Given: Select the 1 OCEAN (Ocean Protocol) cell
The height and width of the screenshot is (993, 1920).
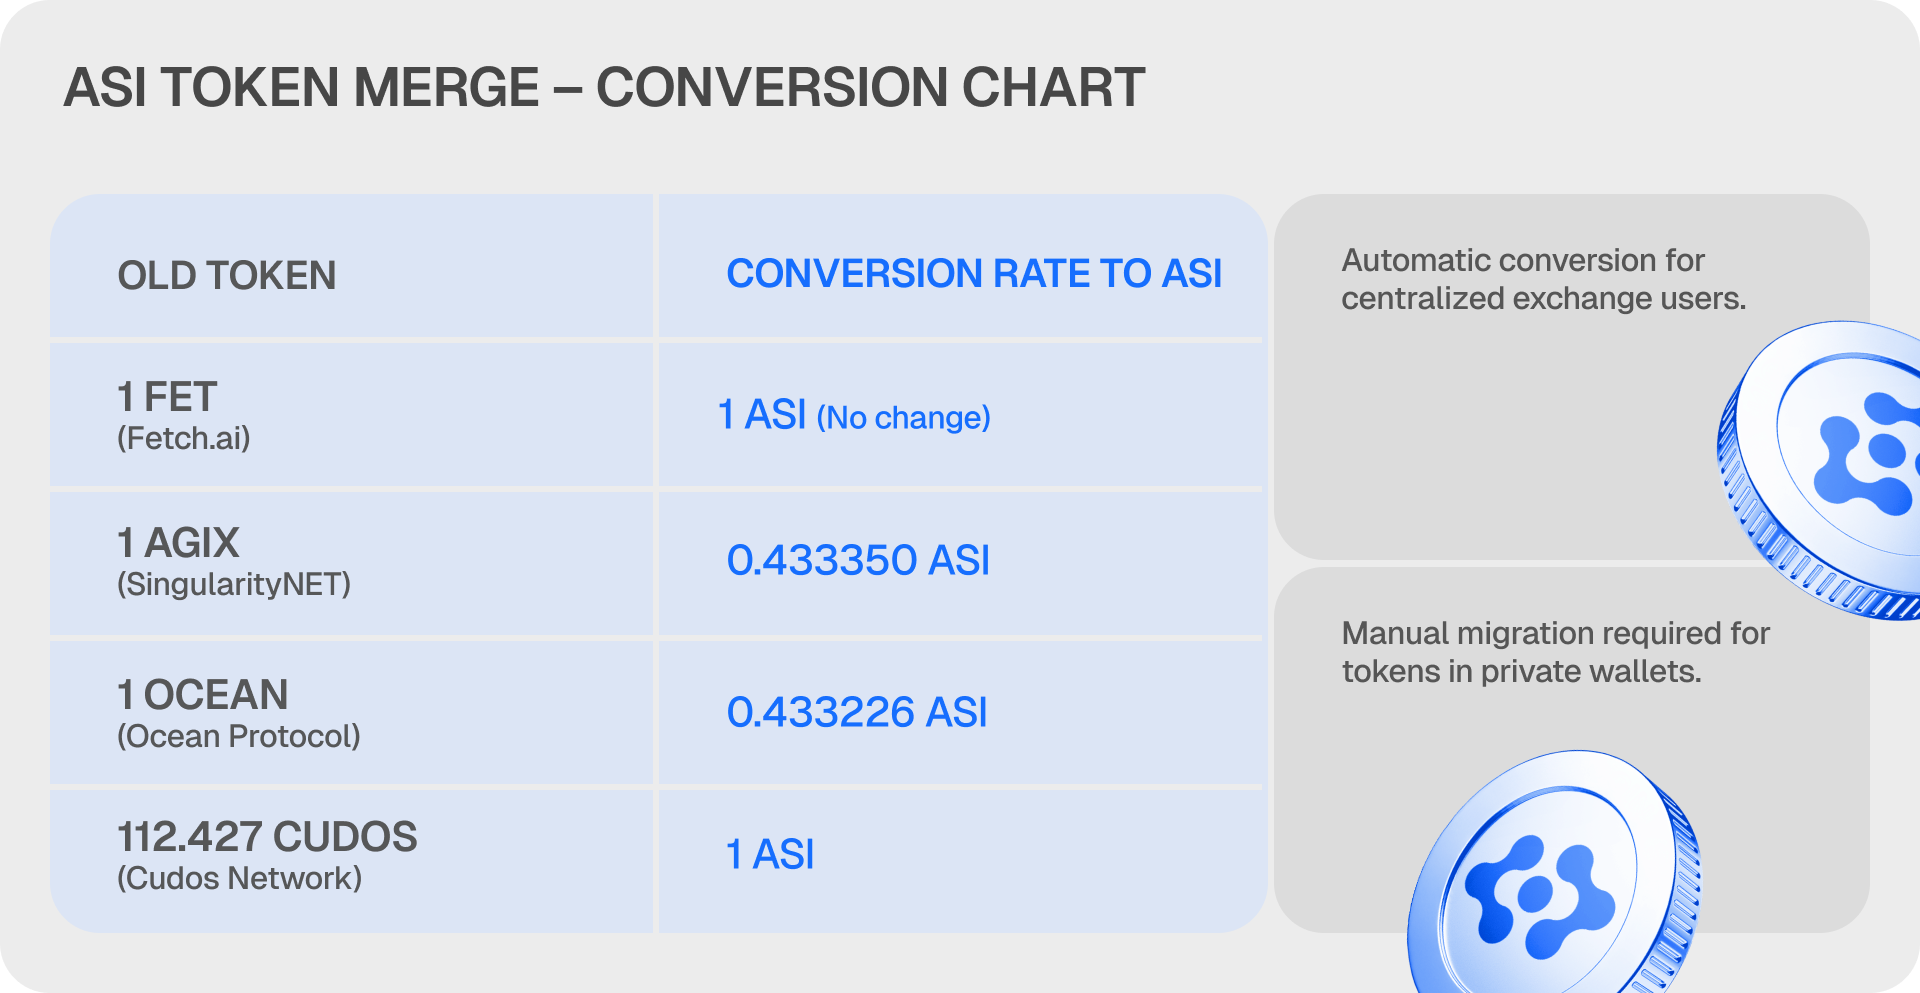Looking at the screenshot, I should pos(351,712).
